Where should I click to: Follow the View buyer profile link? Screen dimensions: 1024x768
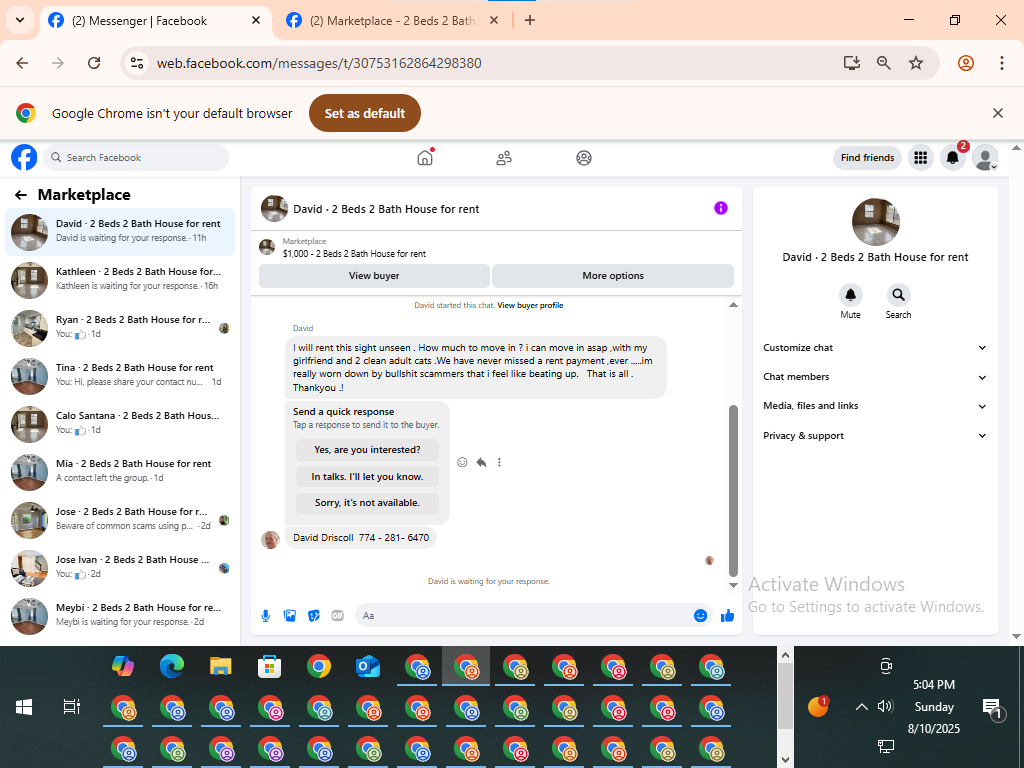click(x=530, y=305)
